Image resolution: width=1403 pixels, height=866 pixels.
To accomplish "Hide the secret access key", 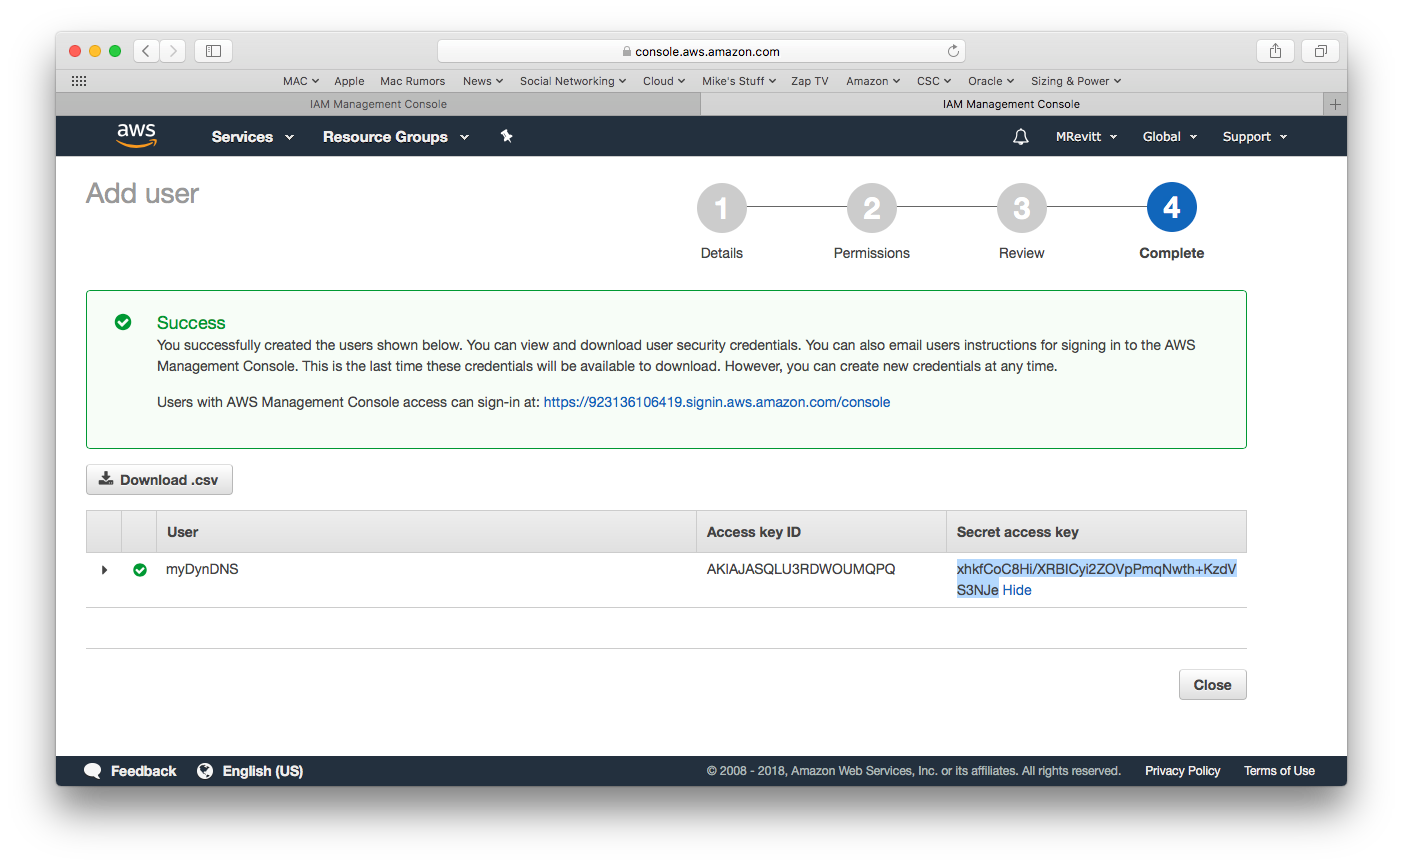I will 1017,590.
